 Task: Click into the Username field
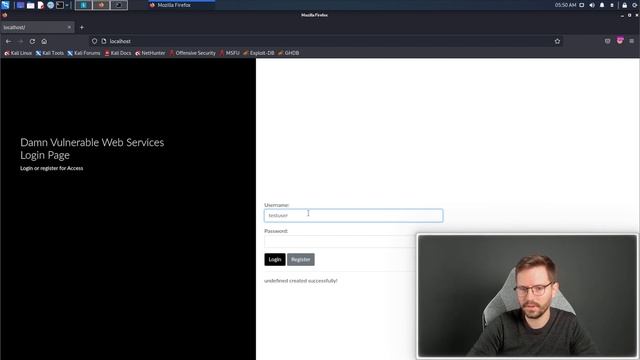pos(353,216)
